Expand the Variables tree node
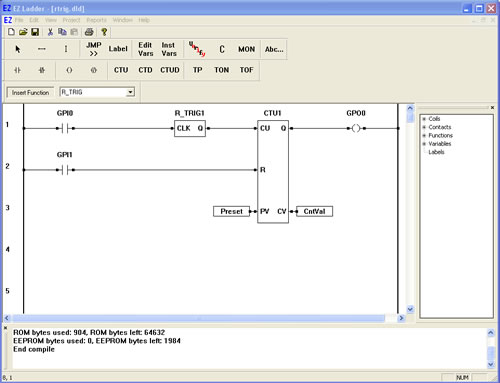Screen dimensions: 500x383 click(424, 144)
